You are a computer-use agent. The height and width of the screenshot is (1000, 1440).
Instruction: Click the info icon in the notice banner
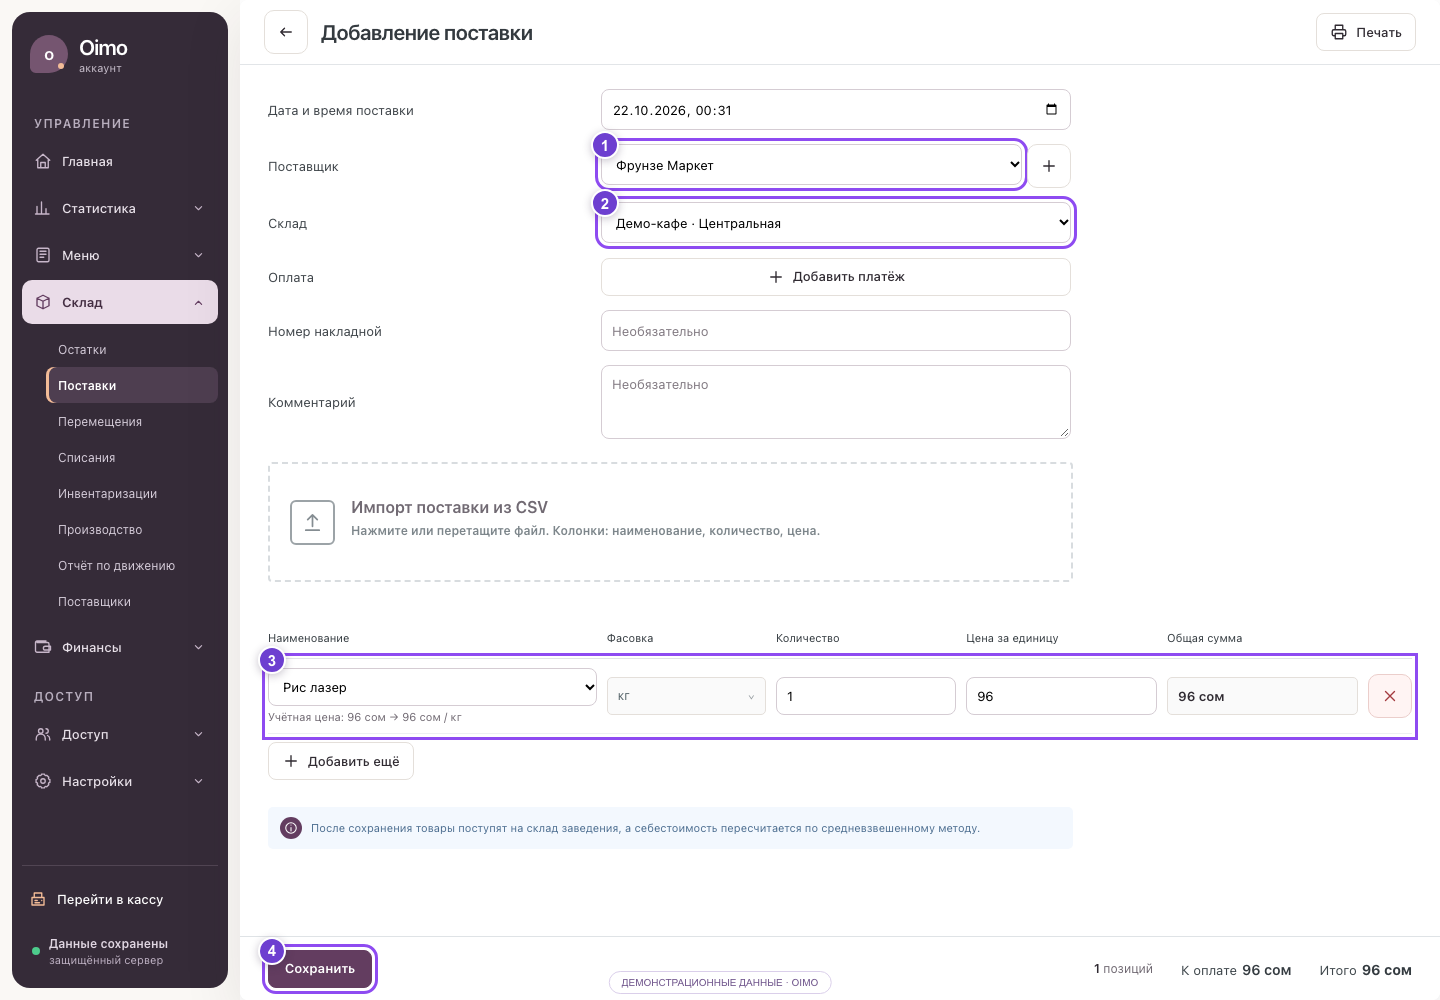tap(291, 828)
